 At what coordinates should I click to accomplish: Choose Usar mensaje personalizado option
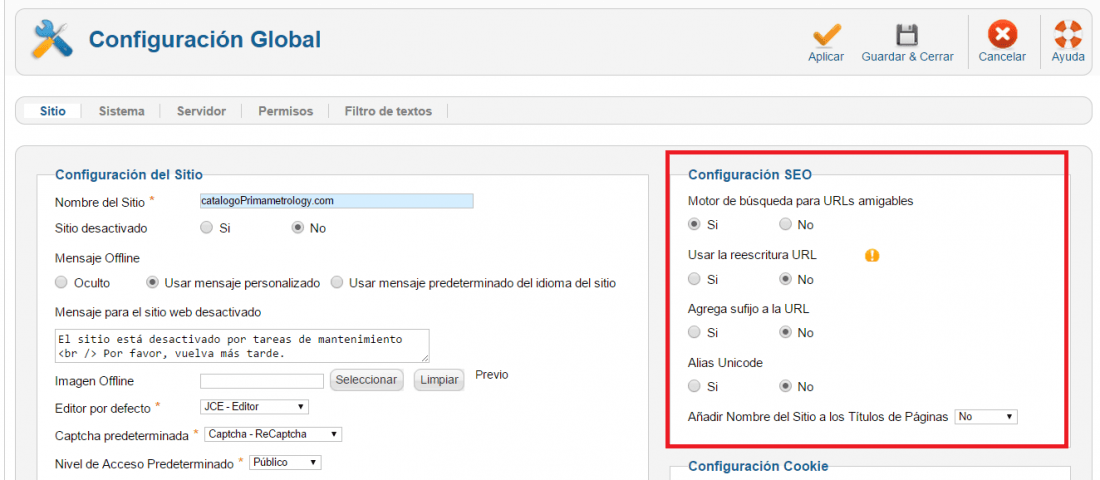[152, 283]
